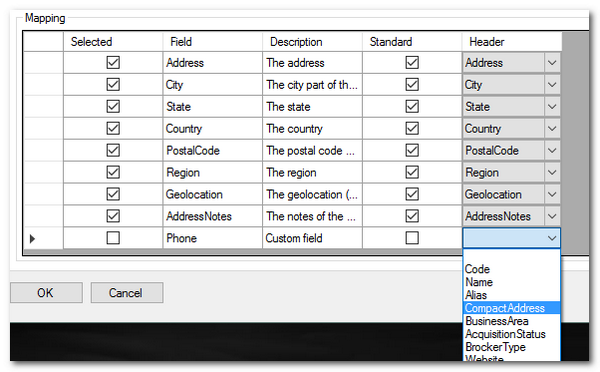Screen dimensions: 600x372
Task: Collapse the Phone row header combo box
Action: click(552, 238)
